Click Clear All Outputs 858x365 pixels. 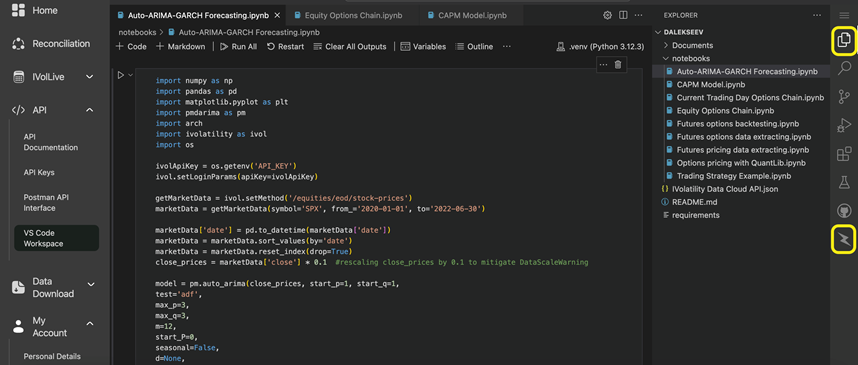pyautogui.click(x=350, y=47)
